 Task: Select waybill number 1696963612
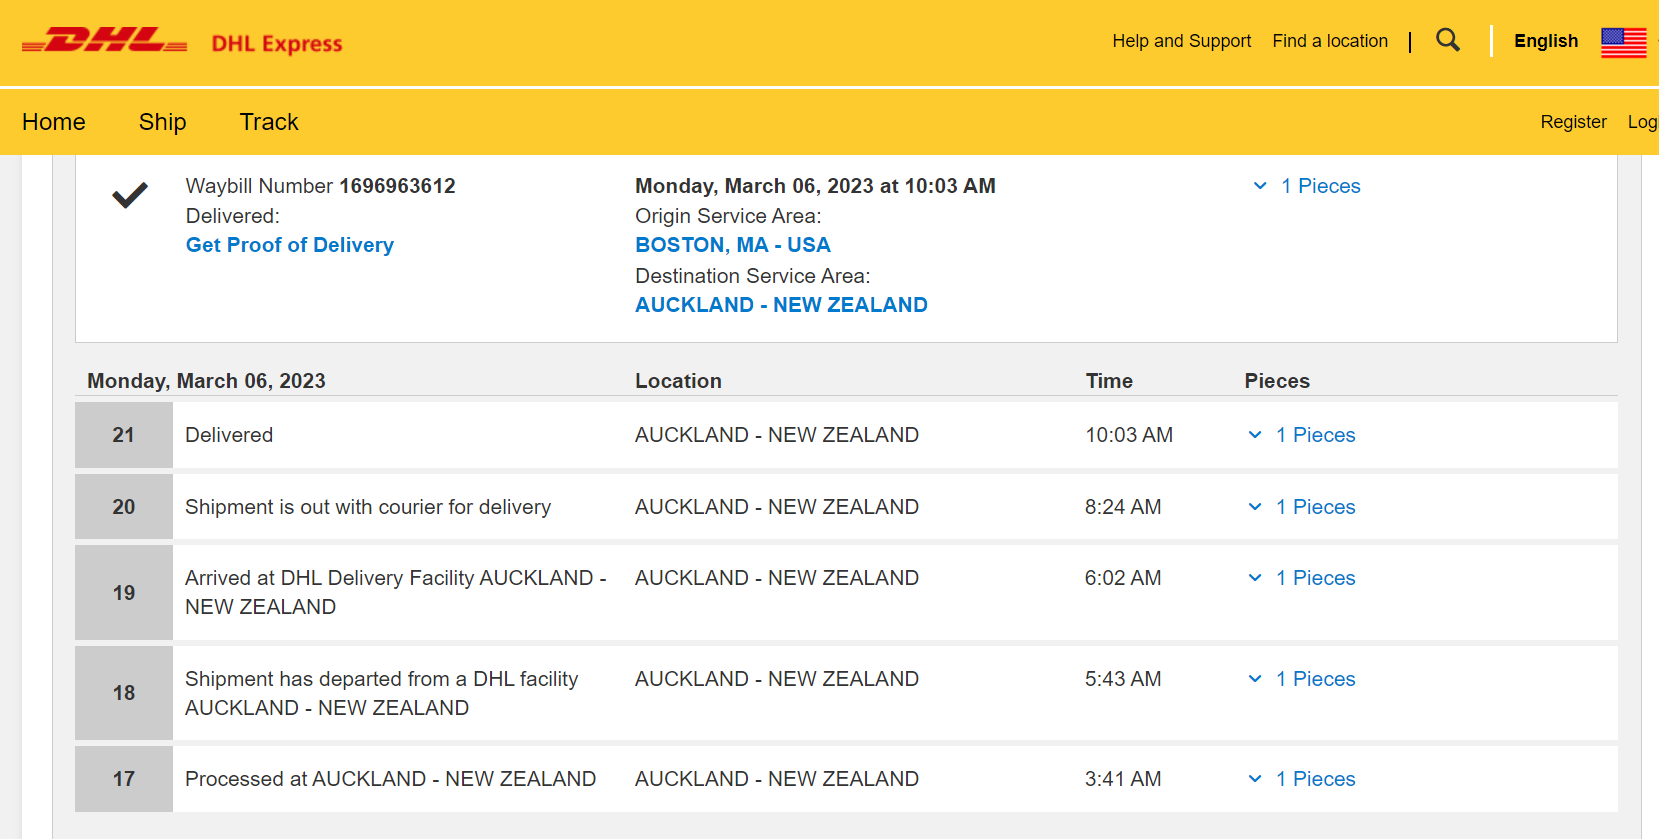coord(397,186)
